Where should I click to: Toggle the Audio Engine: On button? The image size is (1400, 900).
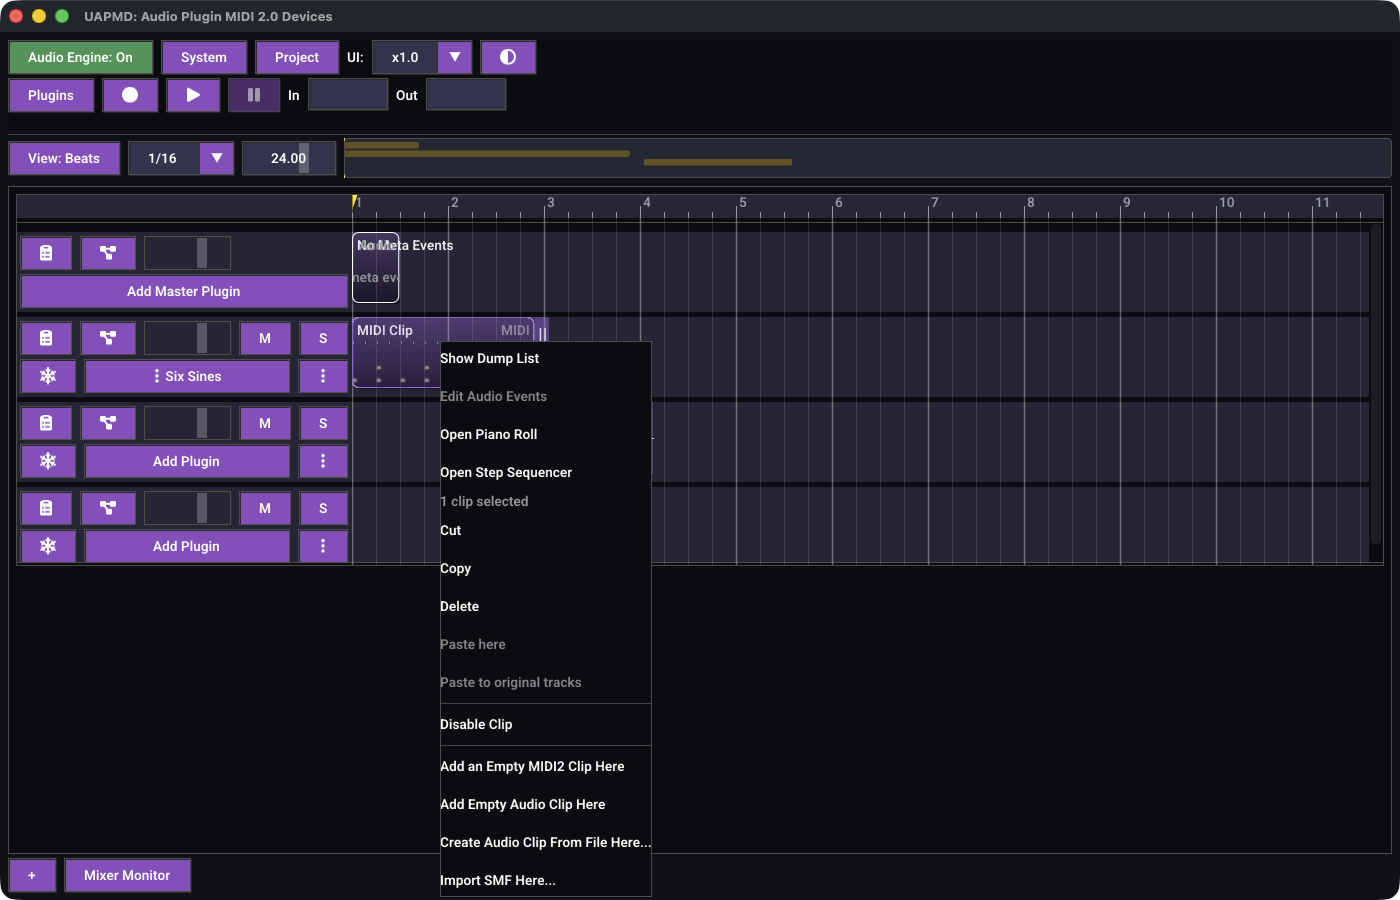[x=80, y=57]
